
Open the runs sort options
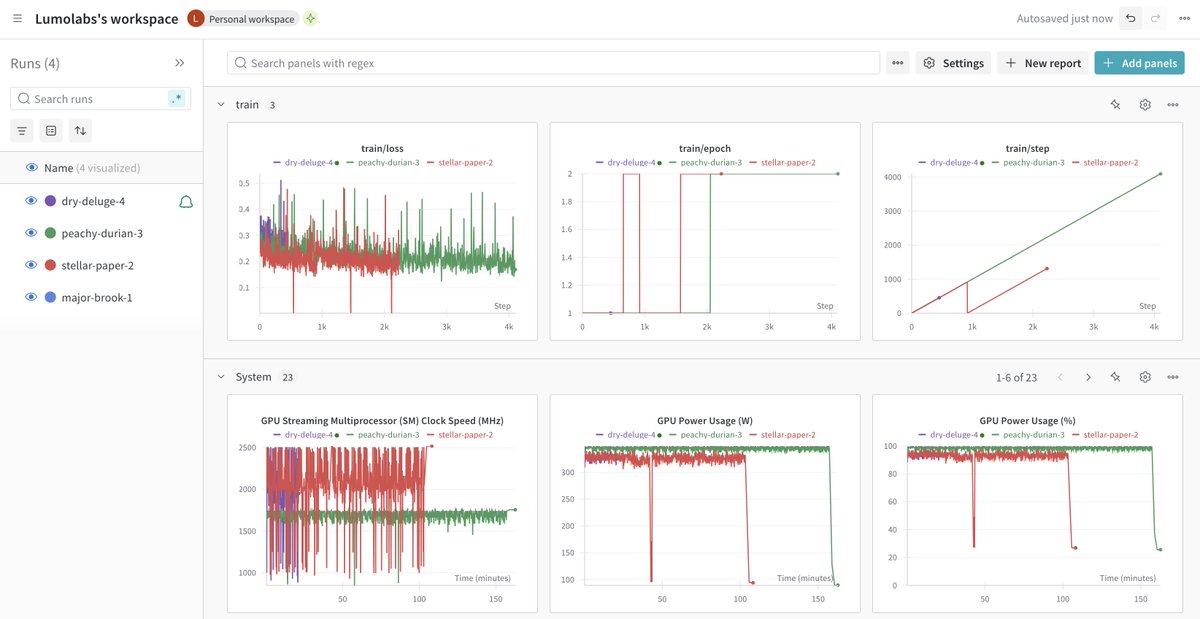80,130
